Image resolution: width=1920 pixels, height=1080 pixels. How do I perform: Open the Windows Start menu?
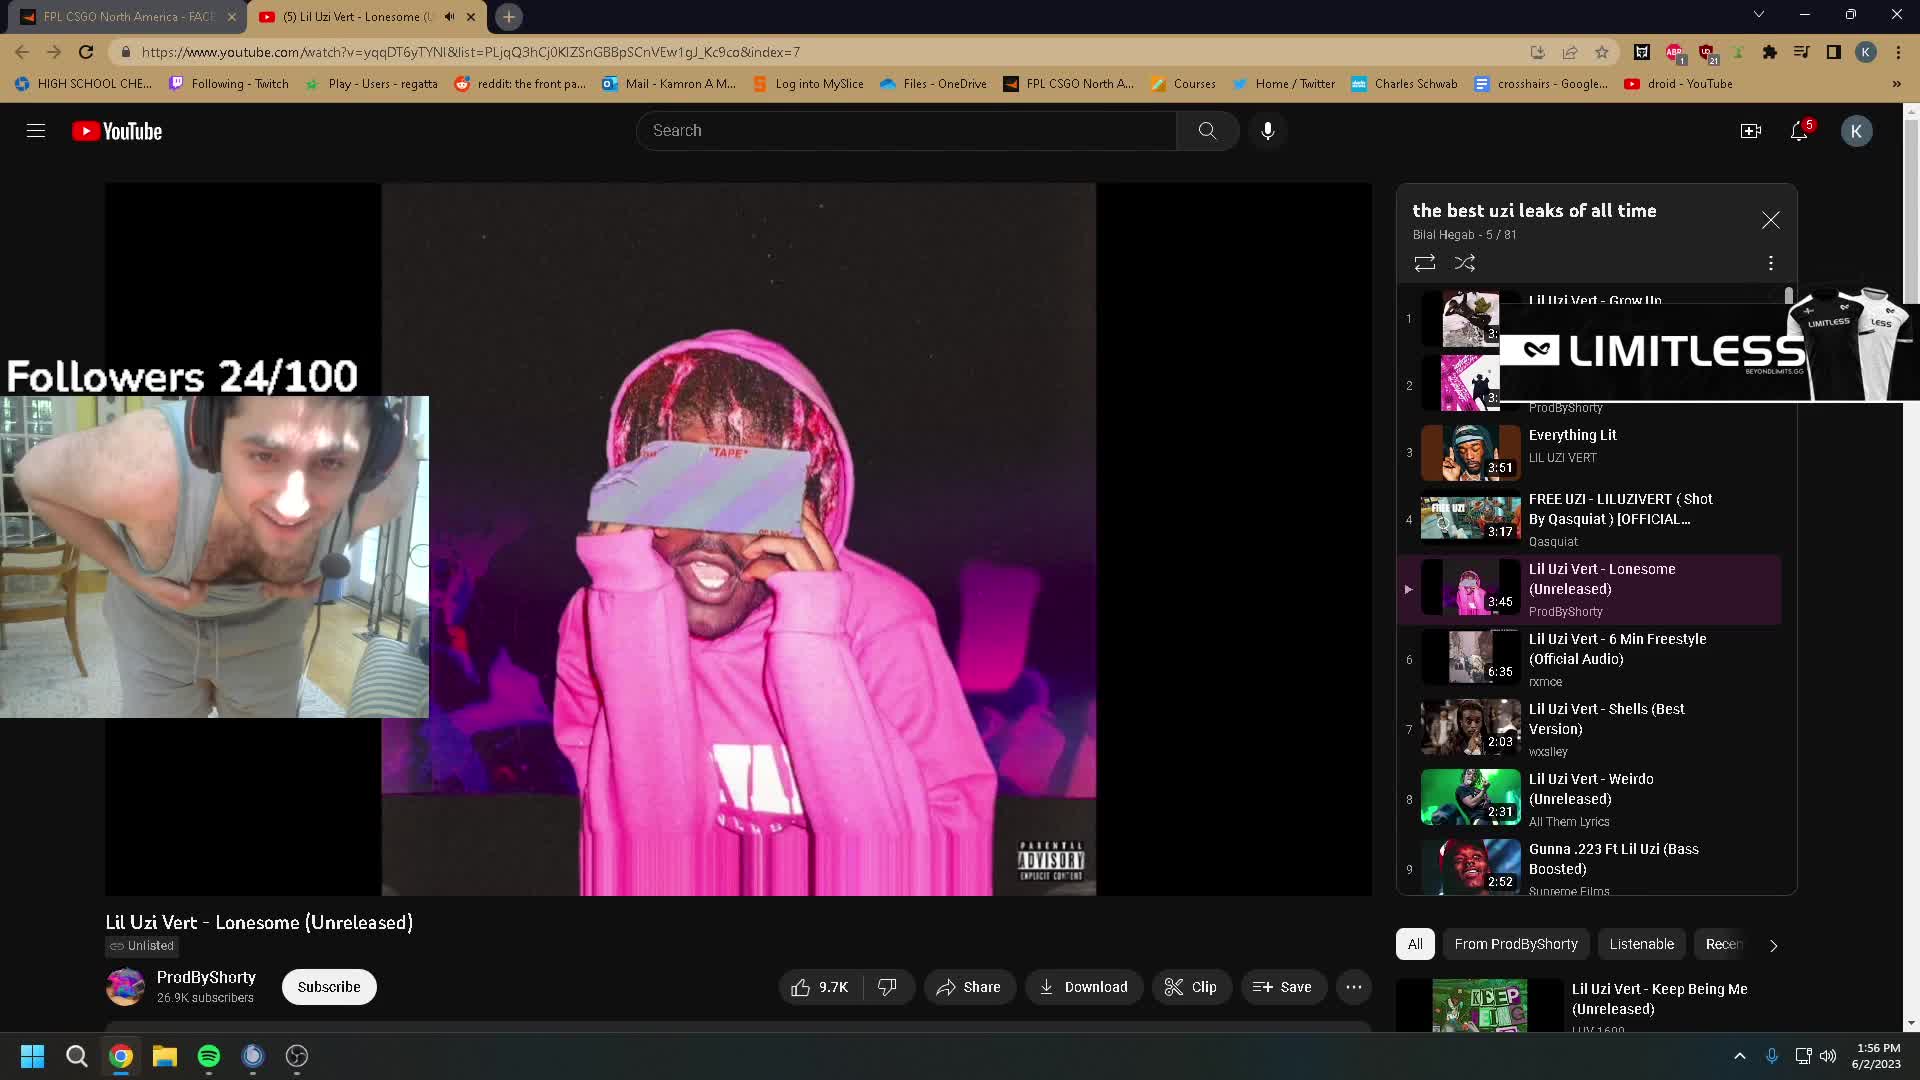[x=32, y=1056]
